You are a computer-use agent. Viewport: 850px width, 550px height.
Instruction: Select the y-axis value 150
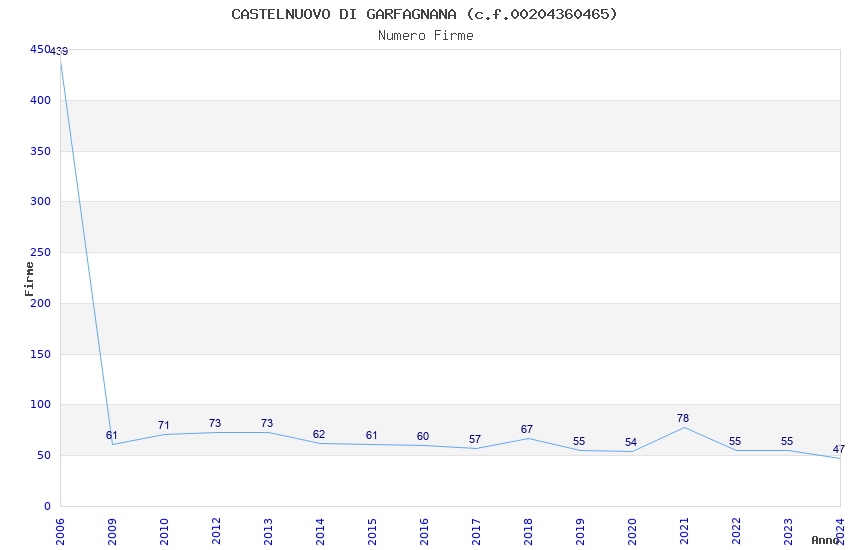click(40, 354)
